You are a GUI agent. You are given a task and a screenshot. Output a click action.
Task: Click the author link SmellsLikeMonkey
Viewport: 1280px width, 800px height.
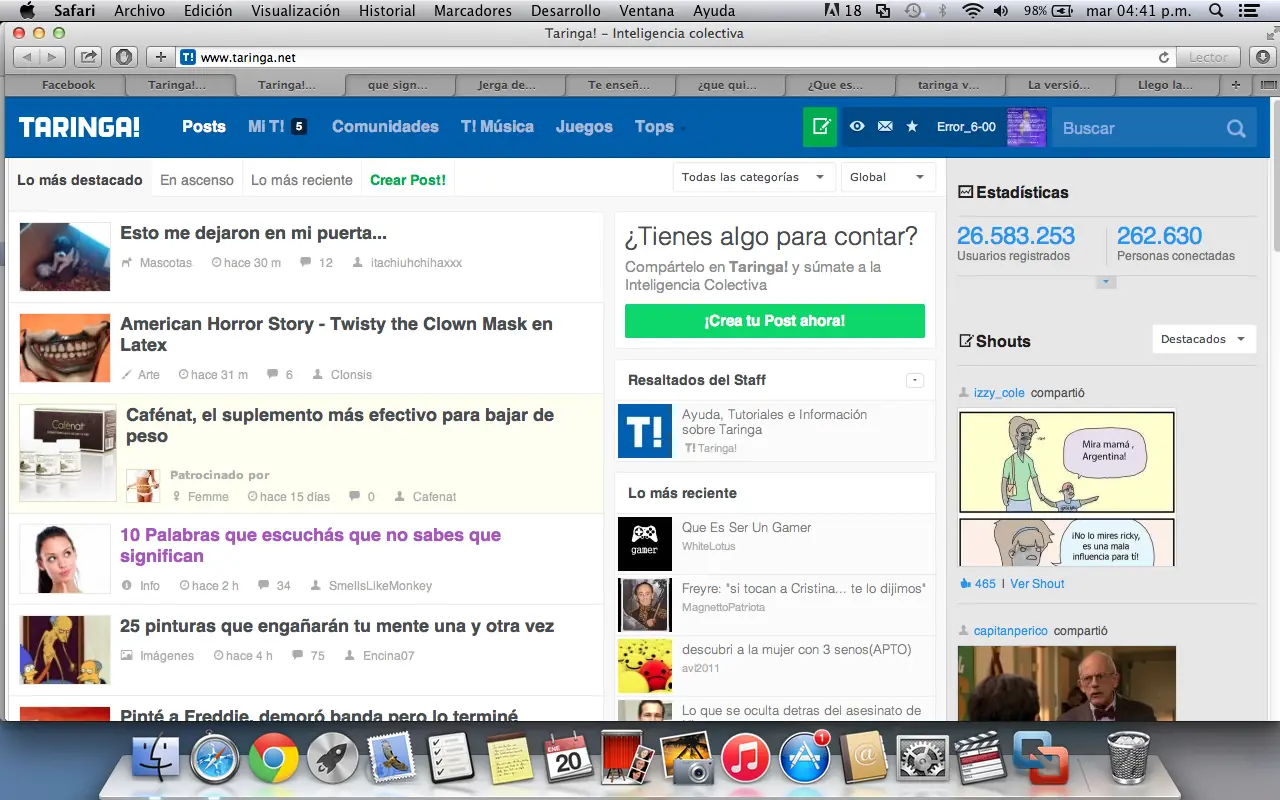point(380,586)
